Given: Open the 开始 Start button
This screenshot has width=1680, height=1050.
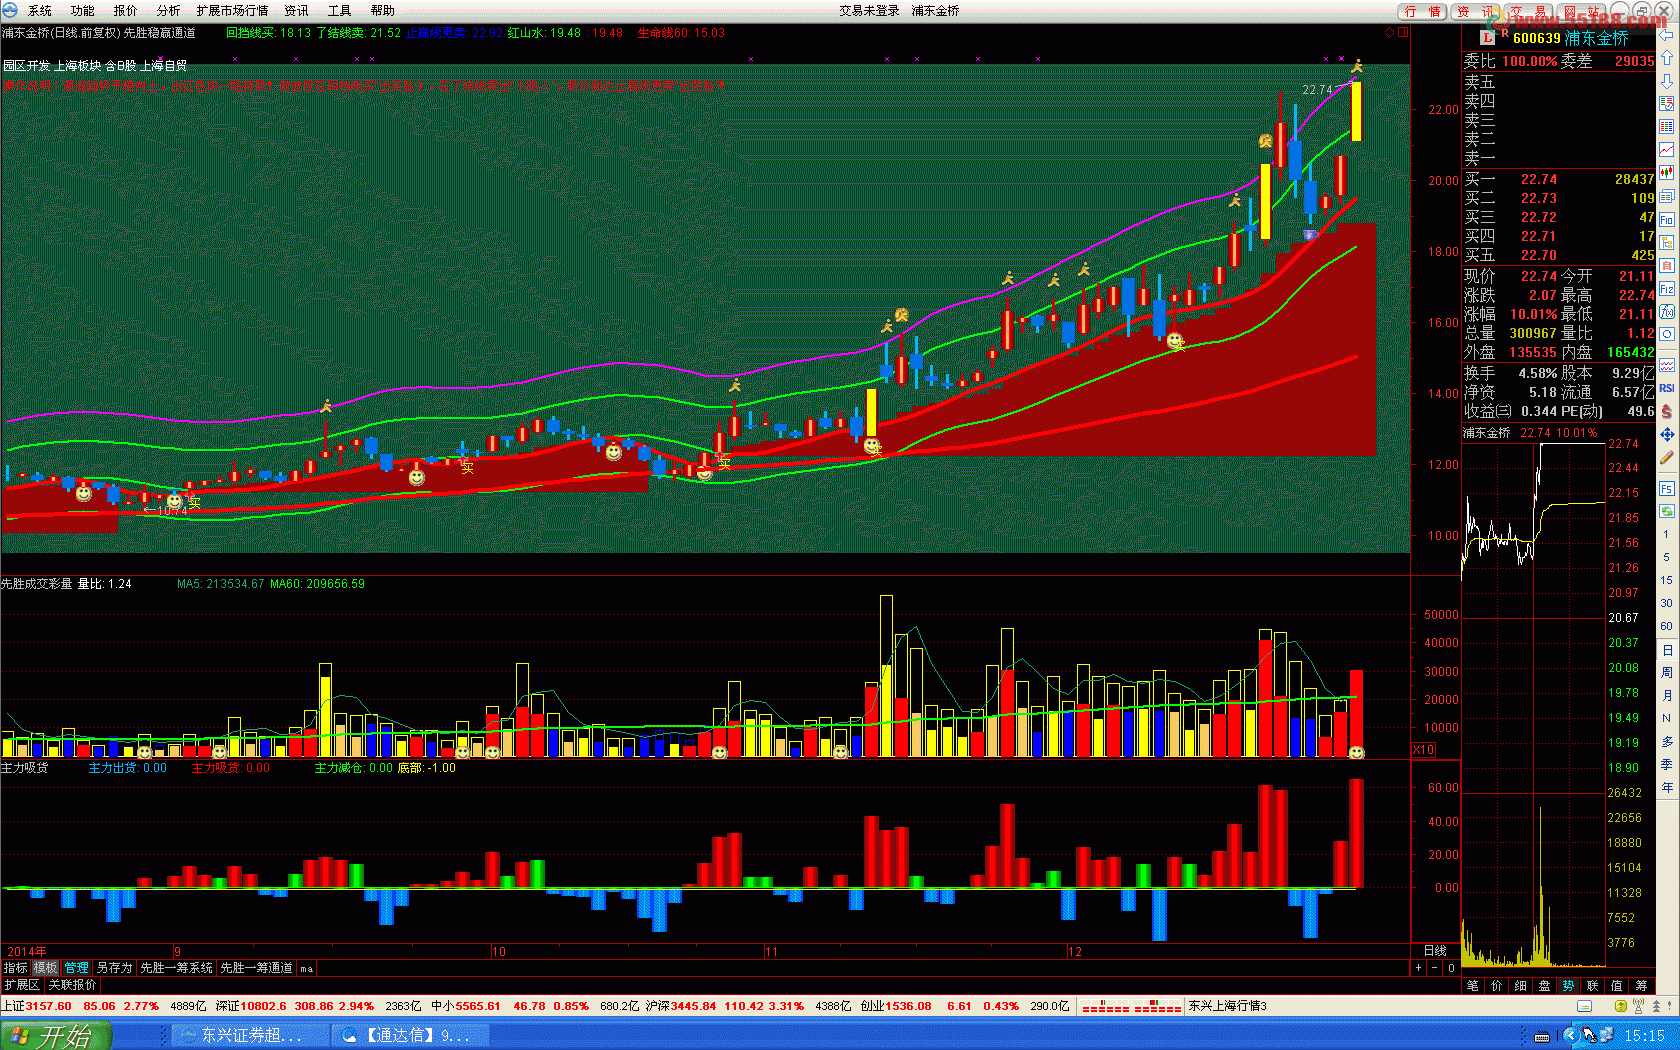Looking at the screenshot, I should [x=56, y=1036].
